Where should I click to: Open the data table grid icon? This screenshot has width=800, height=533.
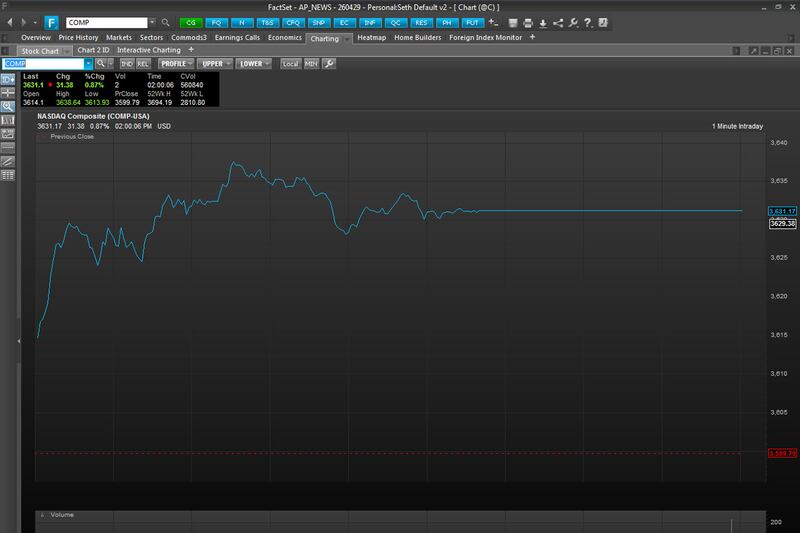tap(8, 174)
